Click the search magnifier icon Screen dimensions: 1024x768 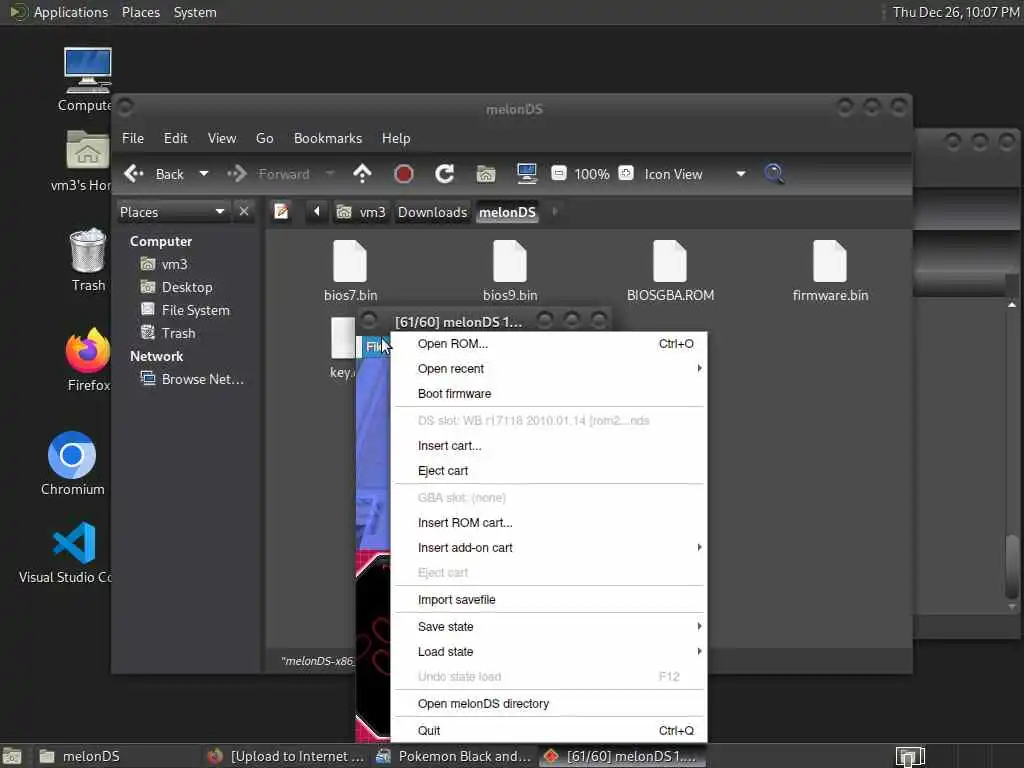point(775,174)
